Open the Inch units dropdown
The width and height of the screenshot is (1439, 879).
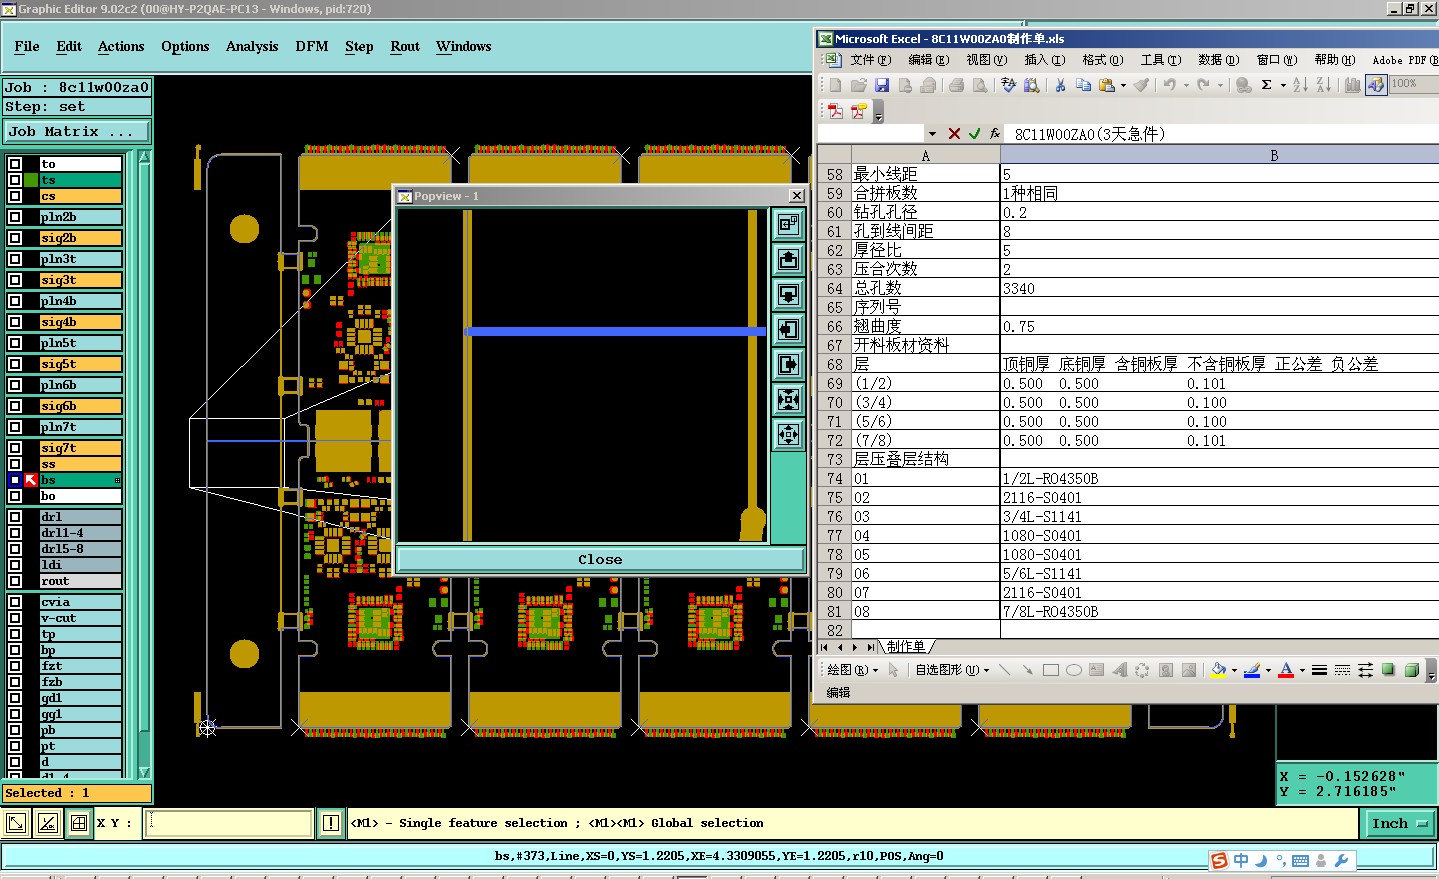1399,823
